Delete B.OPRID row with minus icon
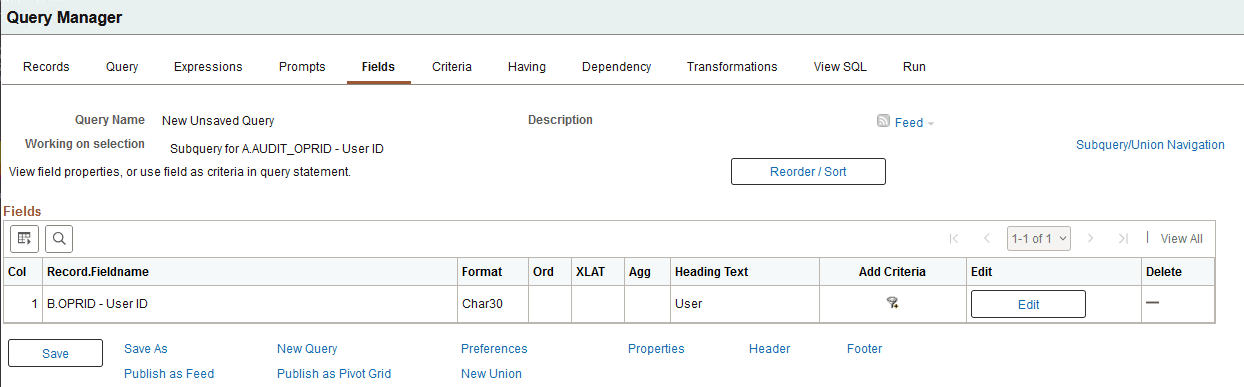Screen dimensions: 1244x387 [x=1152, y=303]
